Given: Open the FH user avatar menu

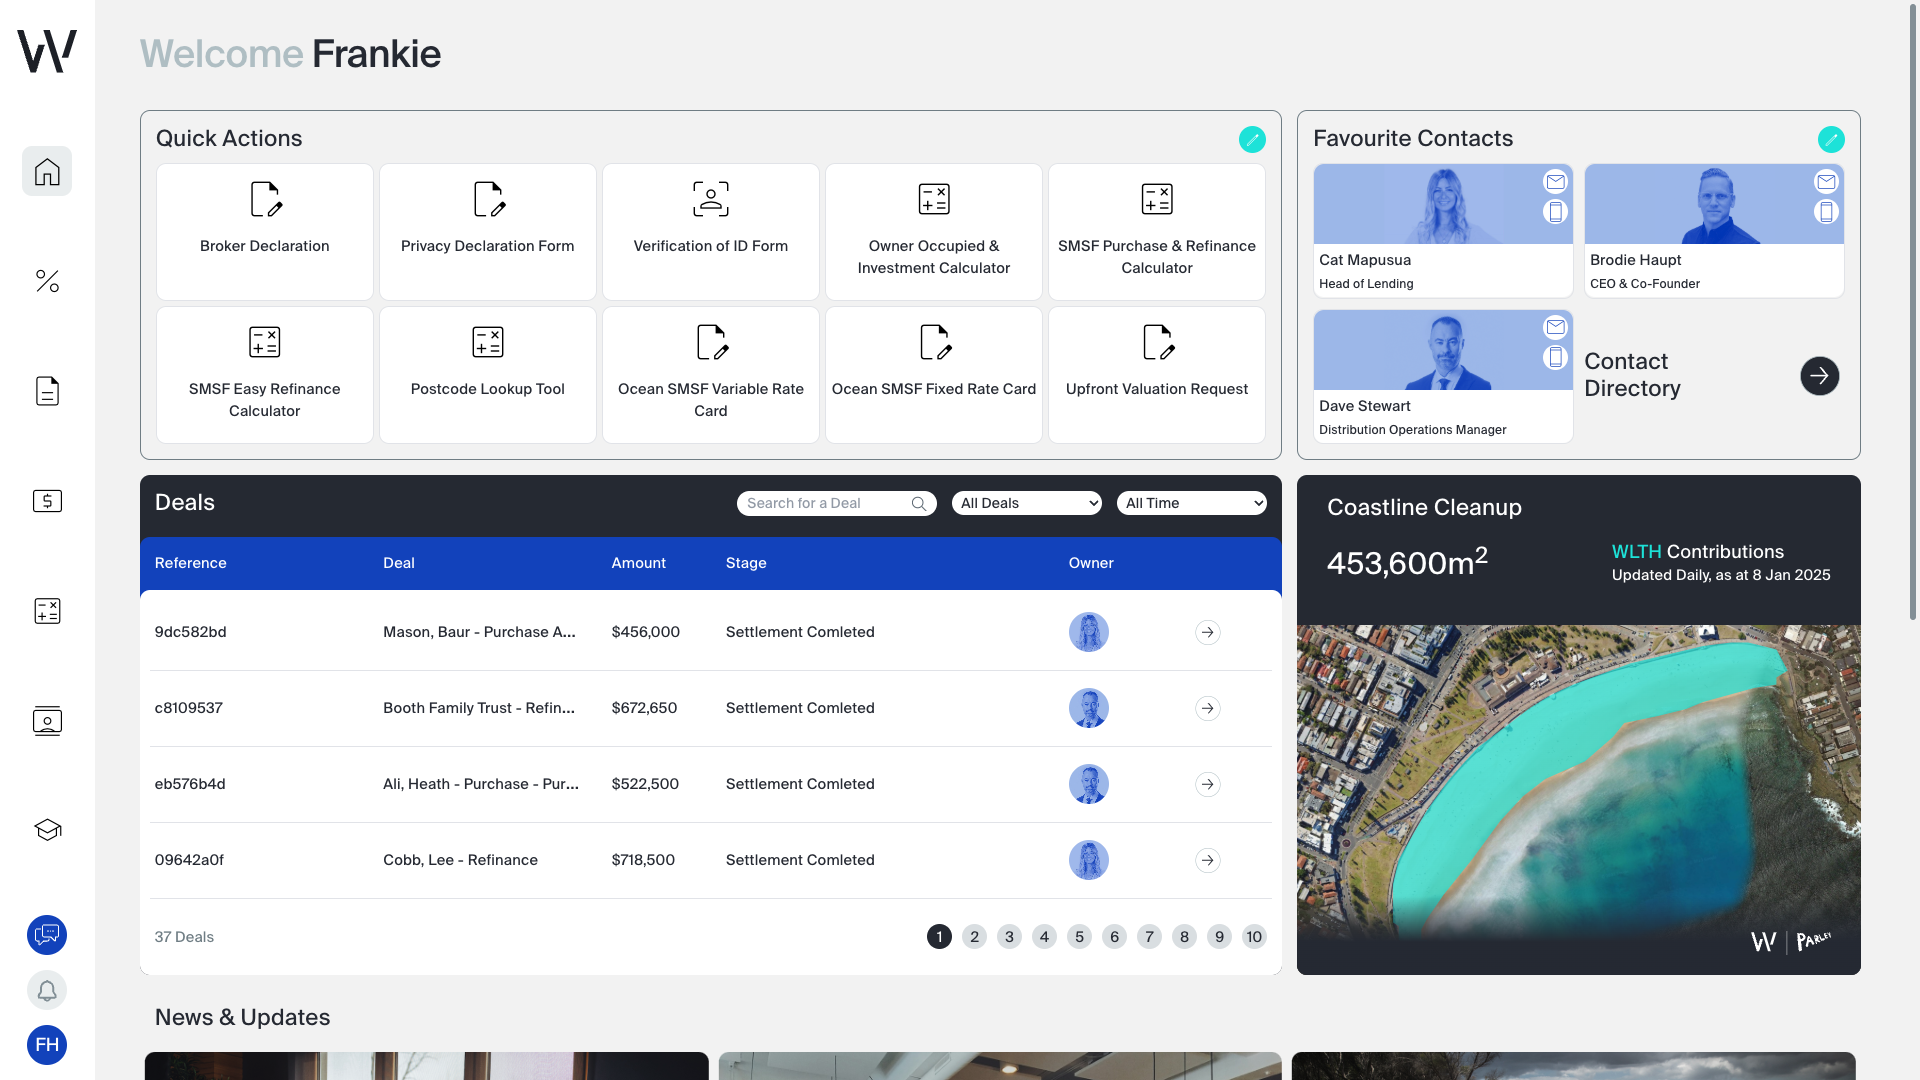Looking at the screenshot, I should (x=47, y=1045).
